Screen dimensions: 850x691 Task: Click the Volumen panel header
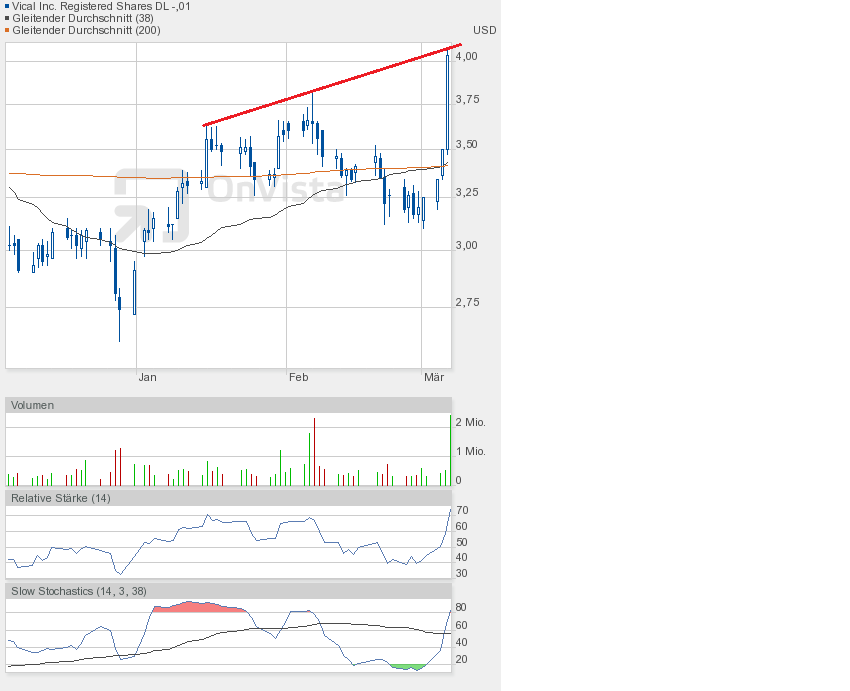tap(228, 405)
